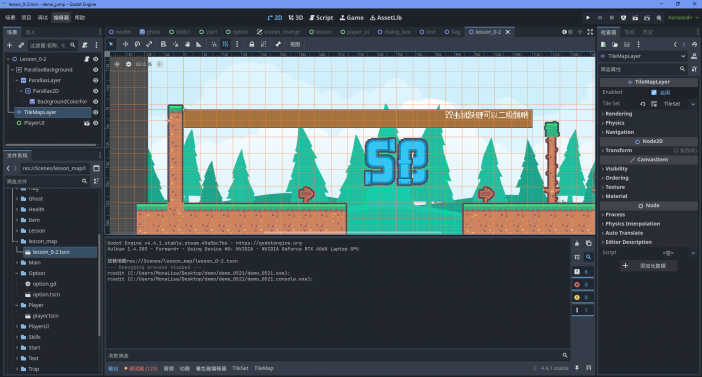Add a new node with the plus icon
This screenshot has width=702, height=377.
point(9,45)
